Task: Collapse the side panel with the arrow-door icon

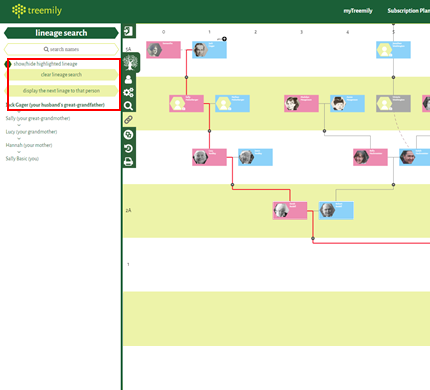Action: (x=128, y=31)
